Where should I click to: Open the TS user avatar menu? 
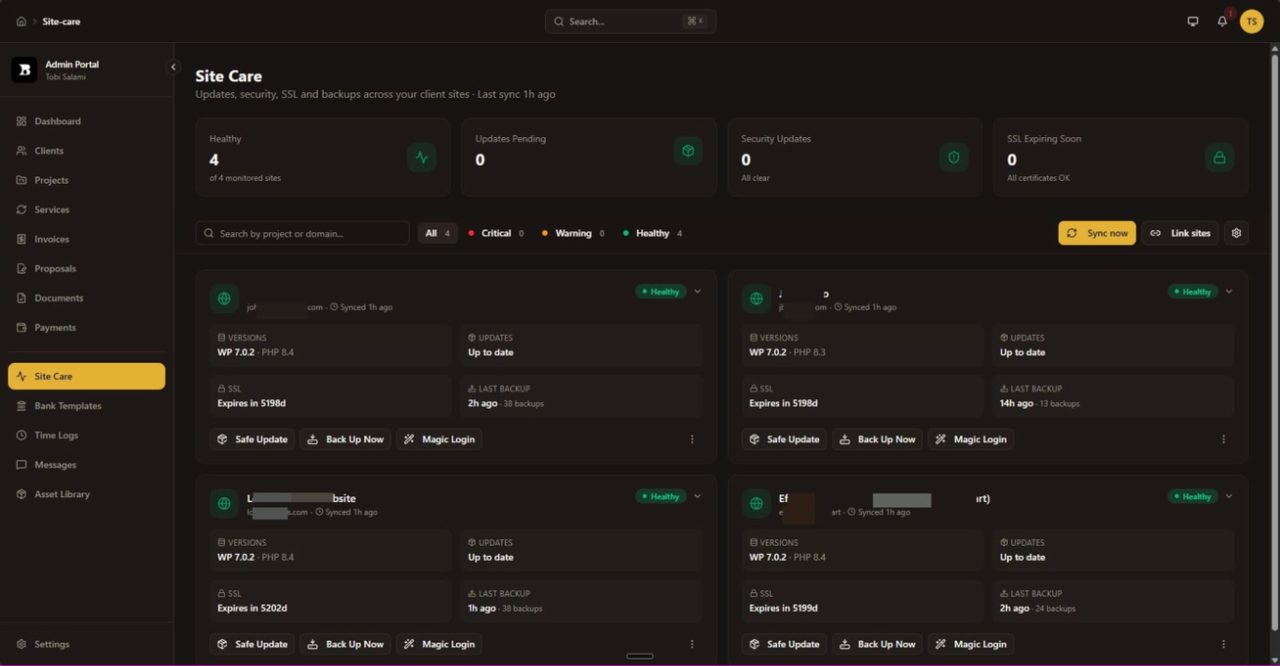click(x=1252, y=21)
